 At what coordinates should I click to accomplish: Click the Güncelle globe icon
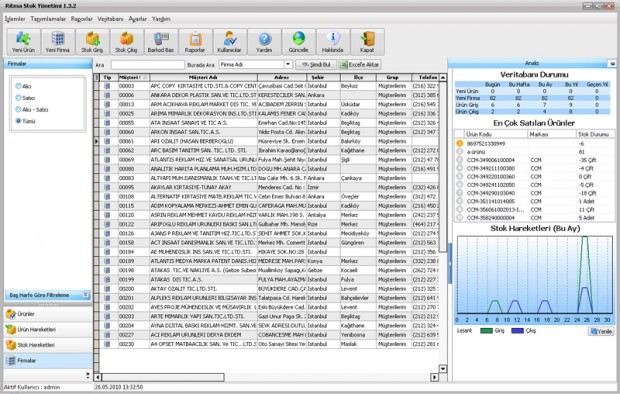click(x=299, y=42)
